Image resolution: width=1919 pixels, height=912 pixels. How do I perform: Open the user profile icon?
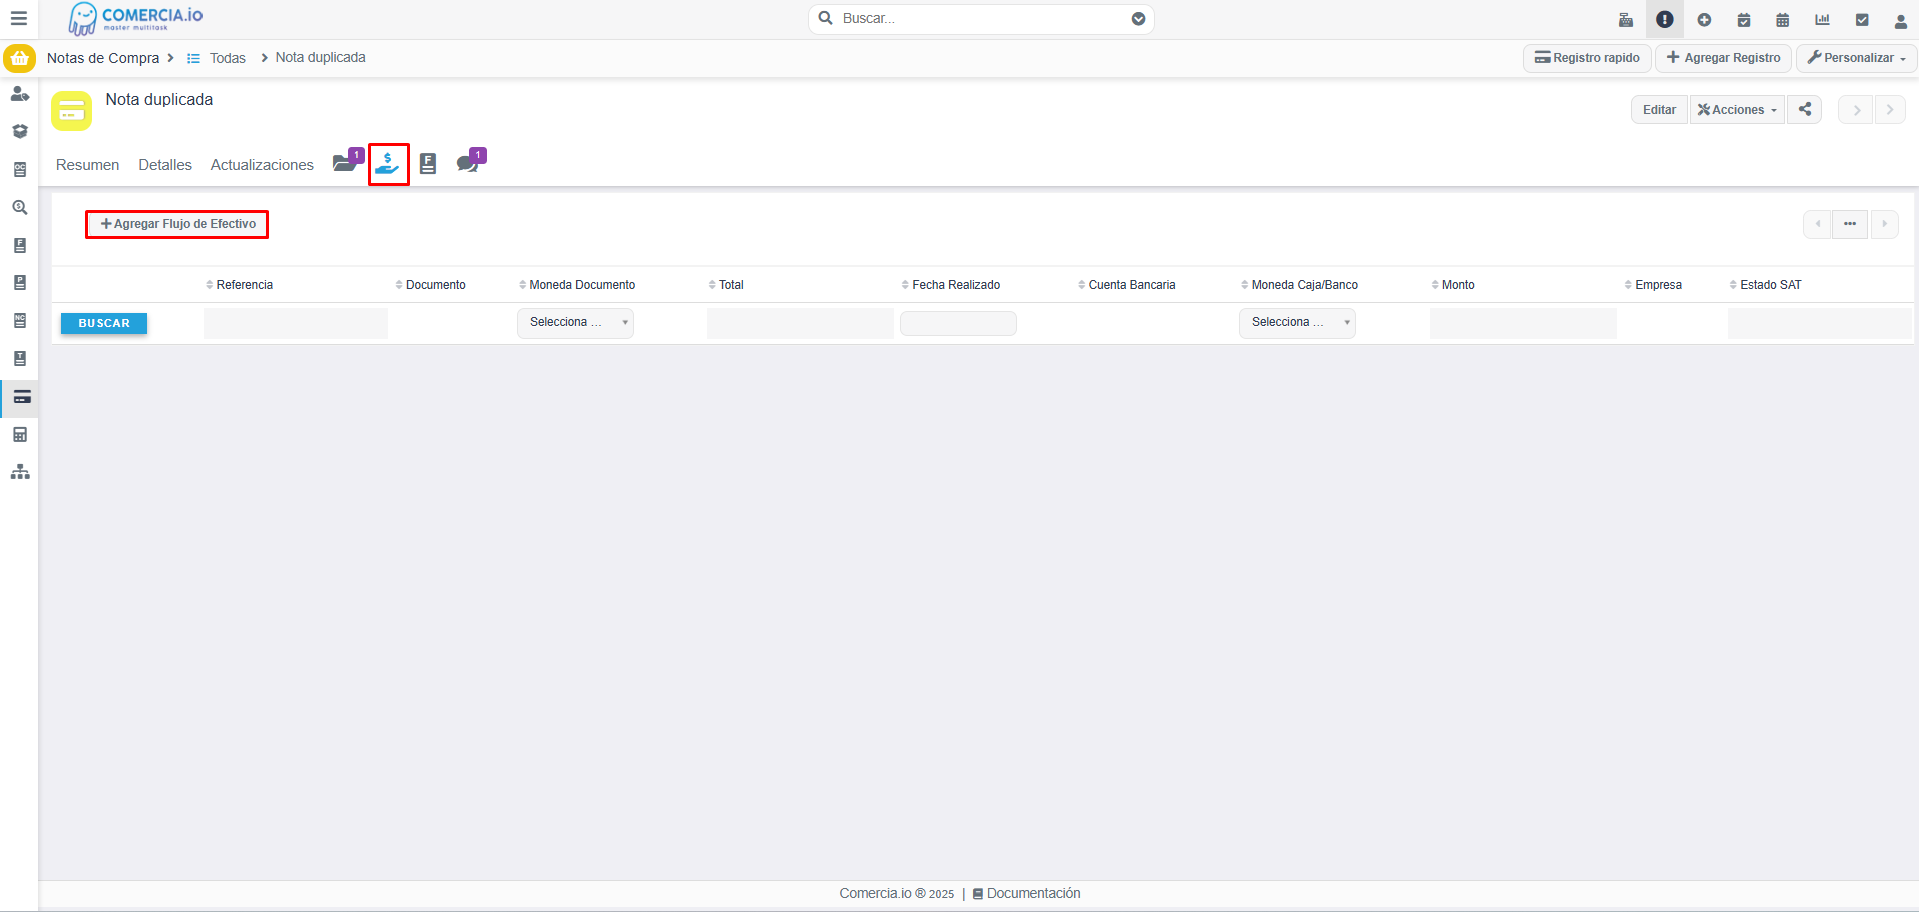coord(1901,21)
